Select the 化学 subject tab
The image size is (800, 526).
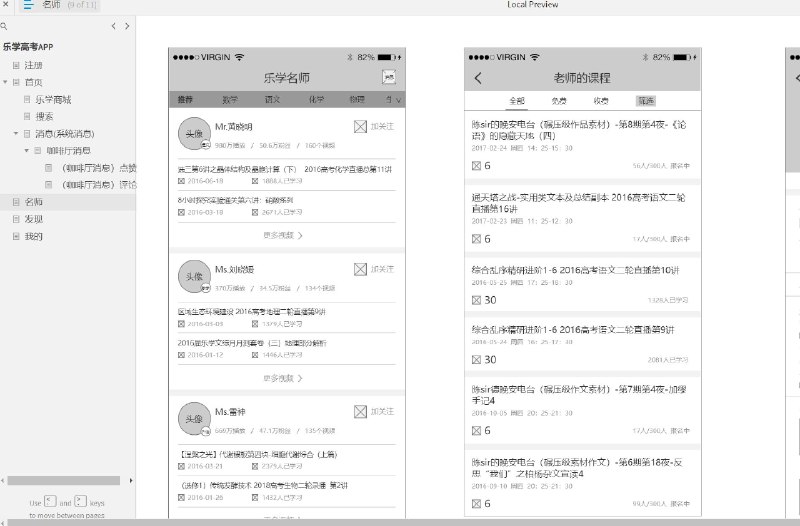pos(316,99)
